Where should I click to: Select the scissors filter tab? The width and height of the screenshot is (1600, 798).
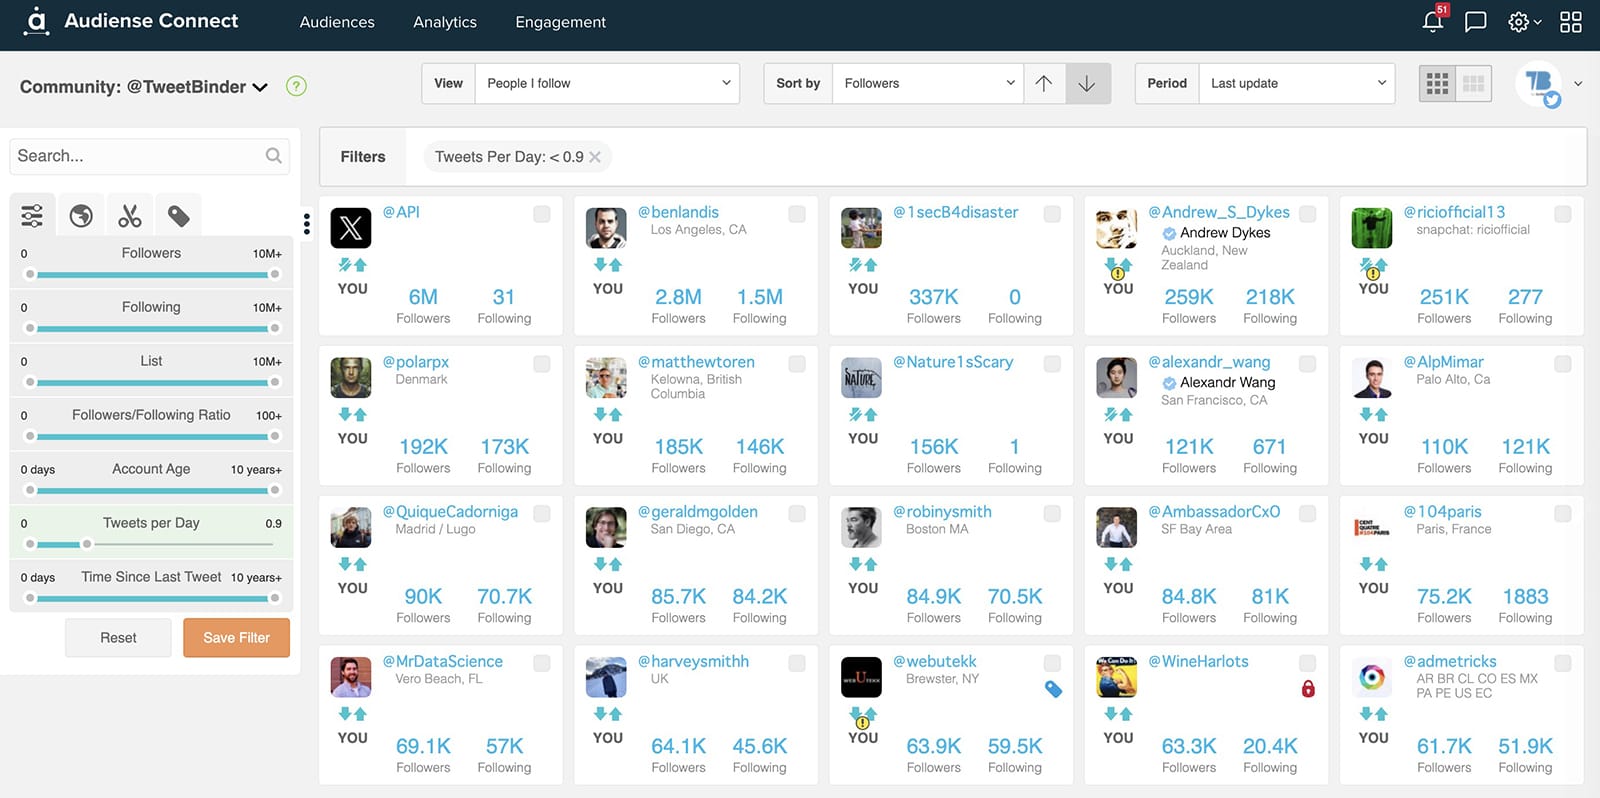click(130, 215)
